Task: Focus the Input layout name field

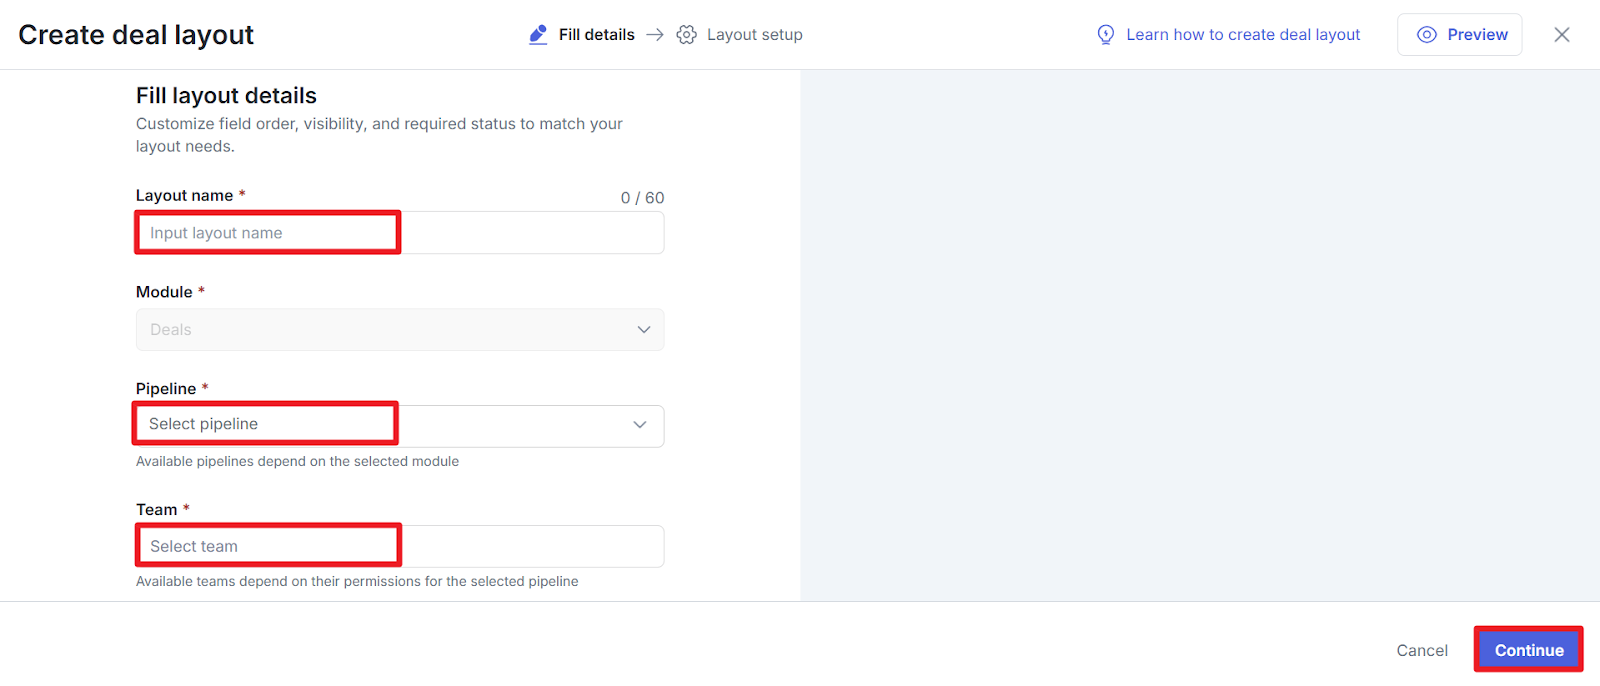Action: coord(400,233)
